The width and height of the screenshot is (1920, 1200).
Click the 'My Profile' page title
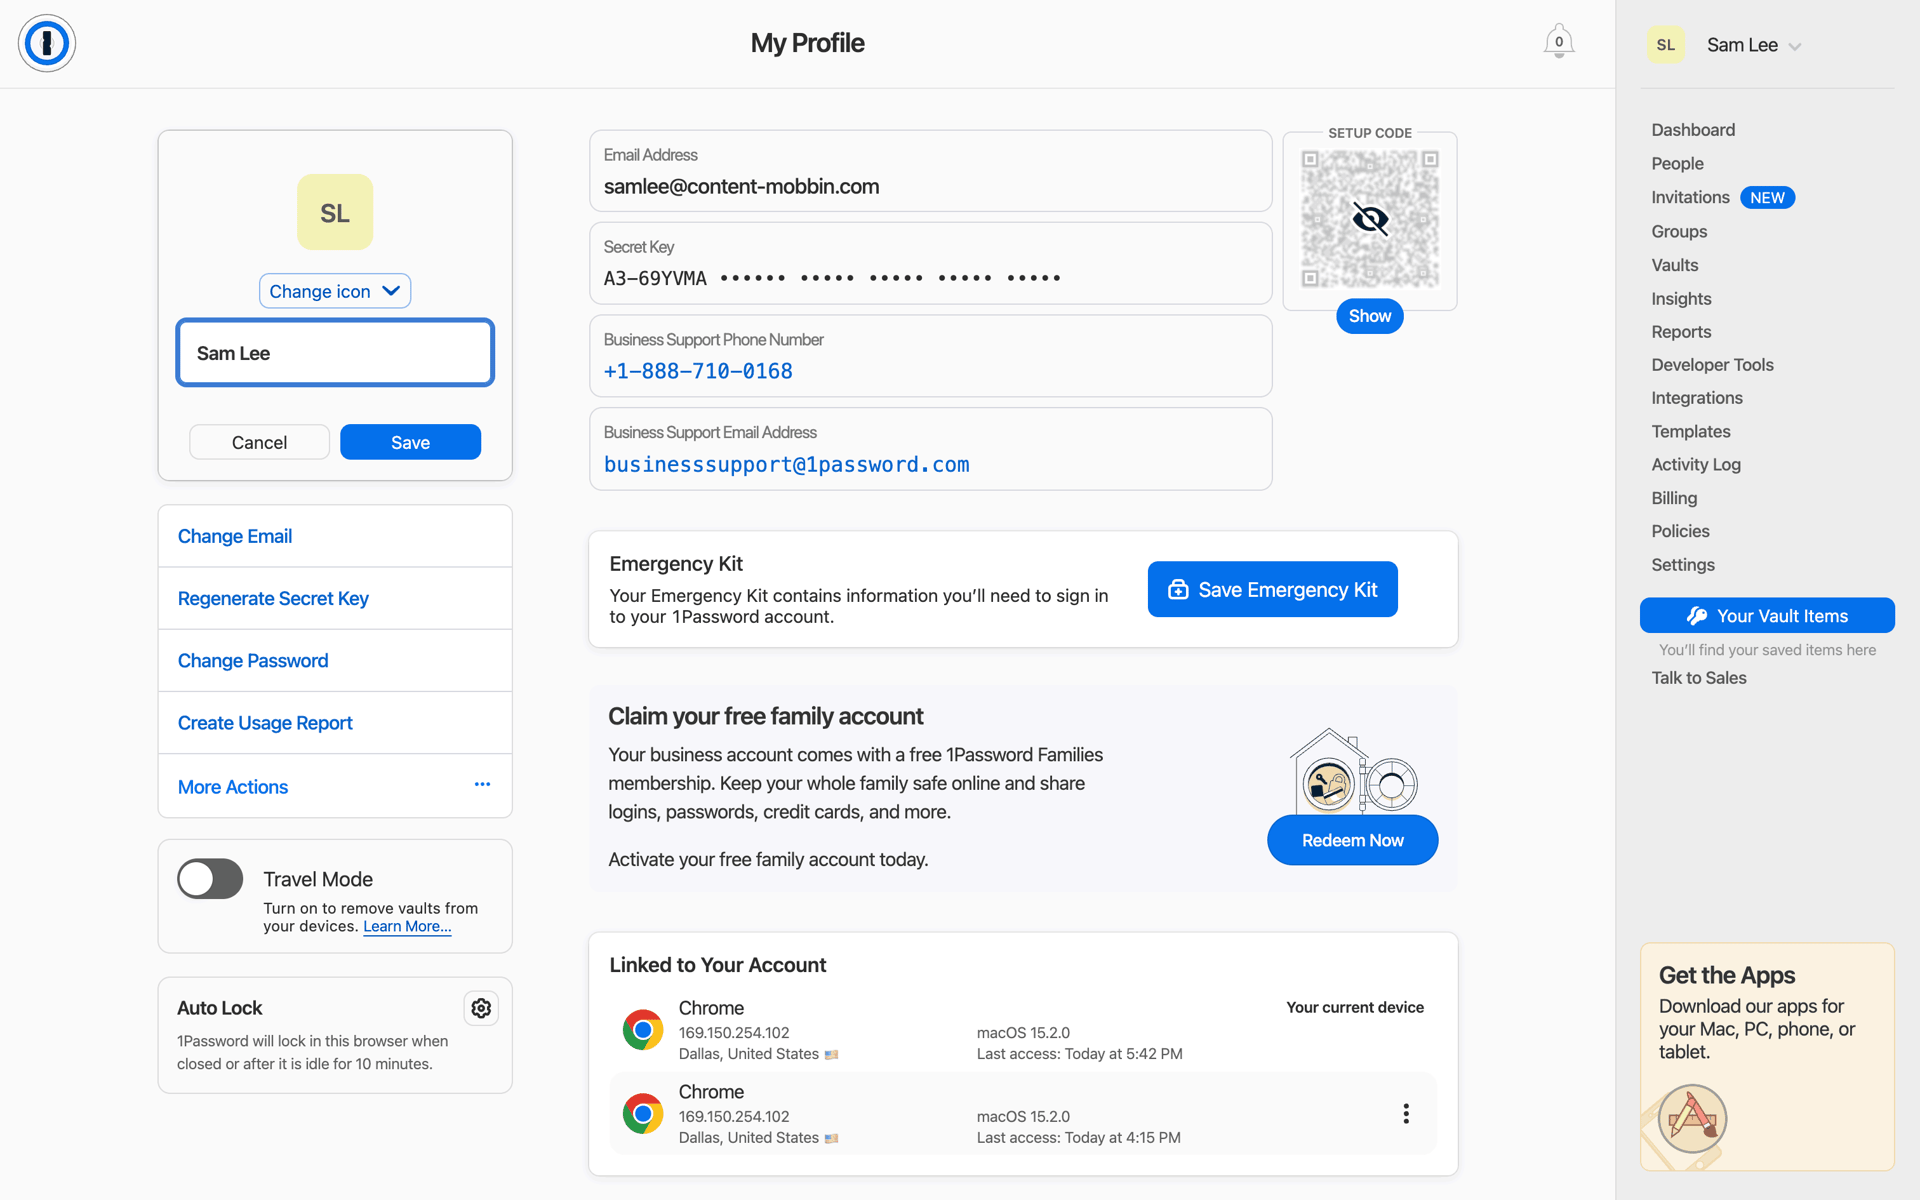807,43
